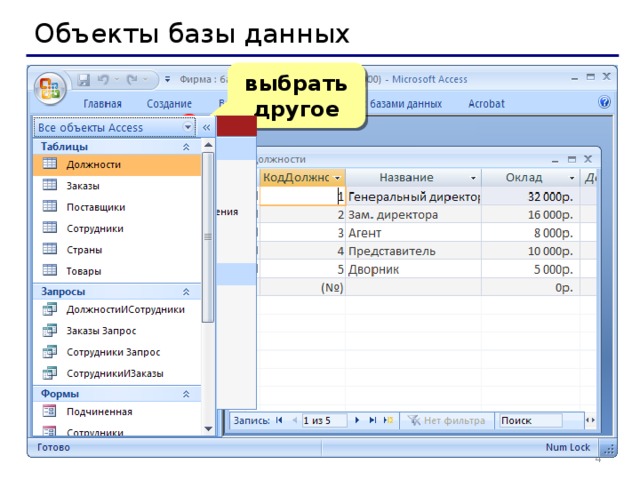Go to previous record navigation button

[x=294, y=420]
